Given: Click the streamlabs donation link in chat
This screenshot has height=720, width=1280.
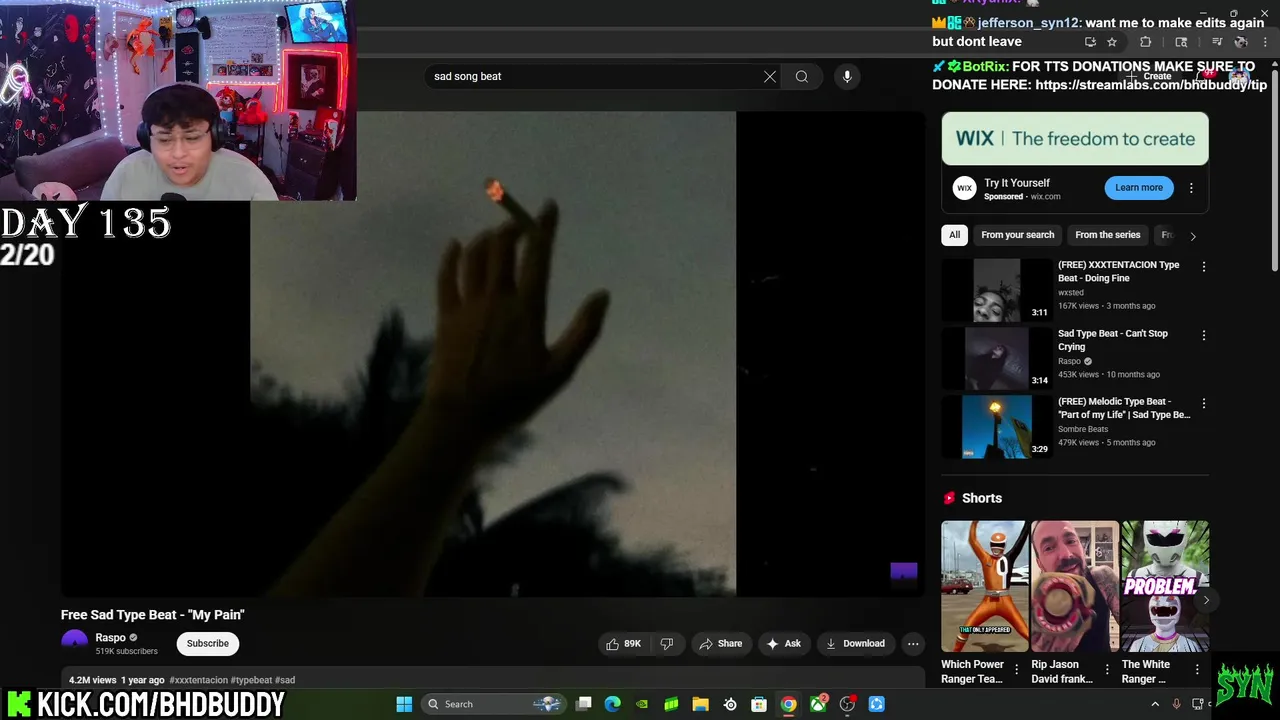Looking at the screenshot, I should pos(1151,85).
